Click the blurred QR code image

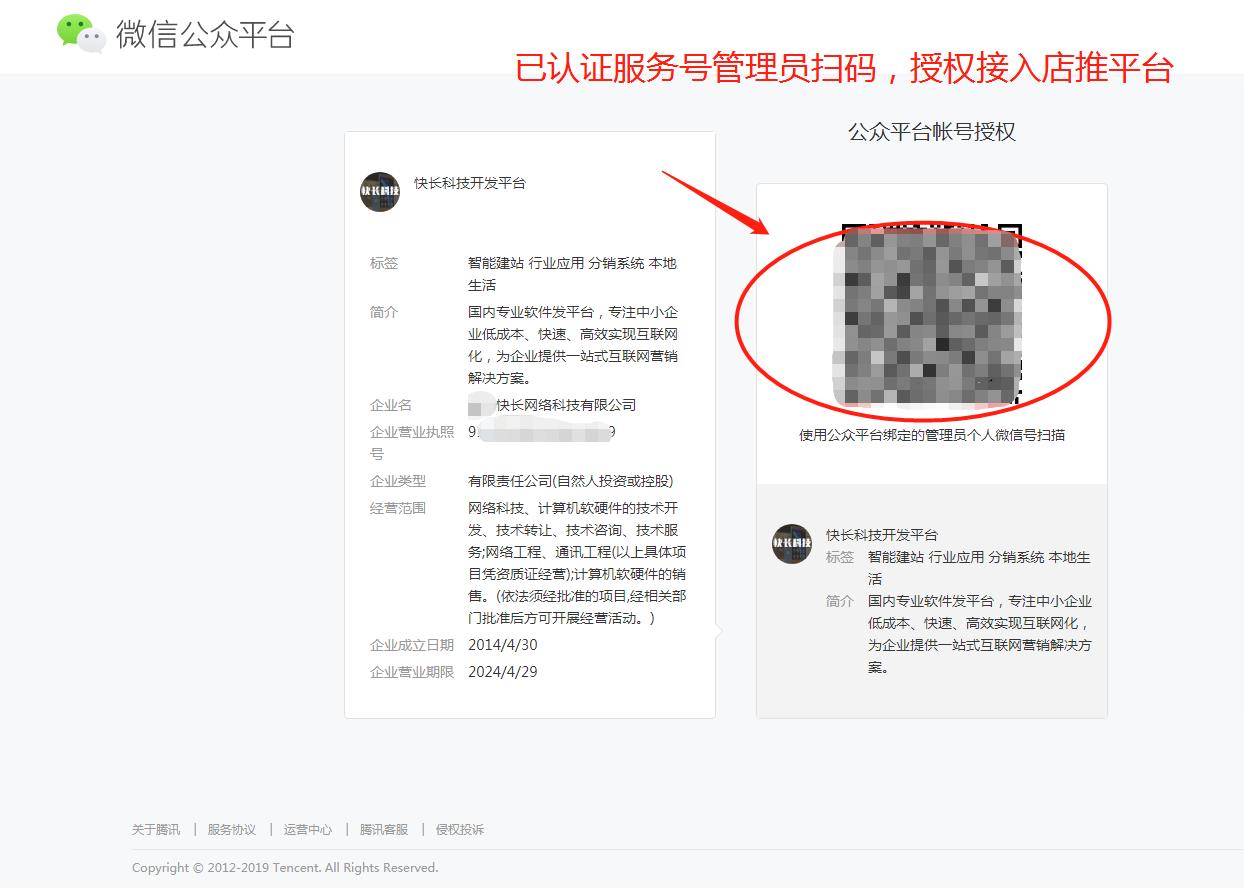pyautogui.click(x=927, y=316)
